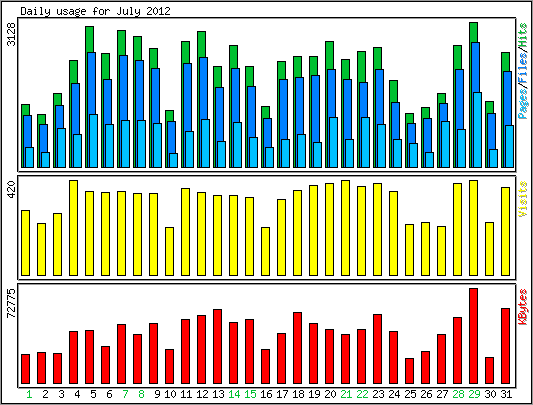Select day label 27 on the x-axis
533x405 pixels.
442,394
